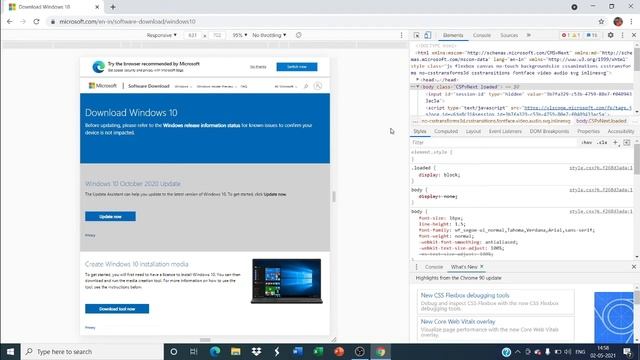
Task: Toggle the device toolbar icon in DevTools
Action: [x=427, y=36]
